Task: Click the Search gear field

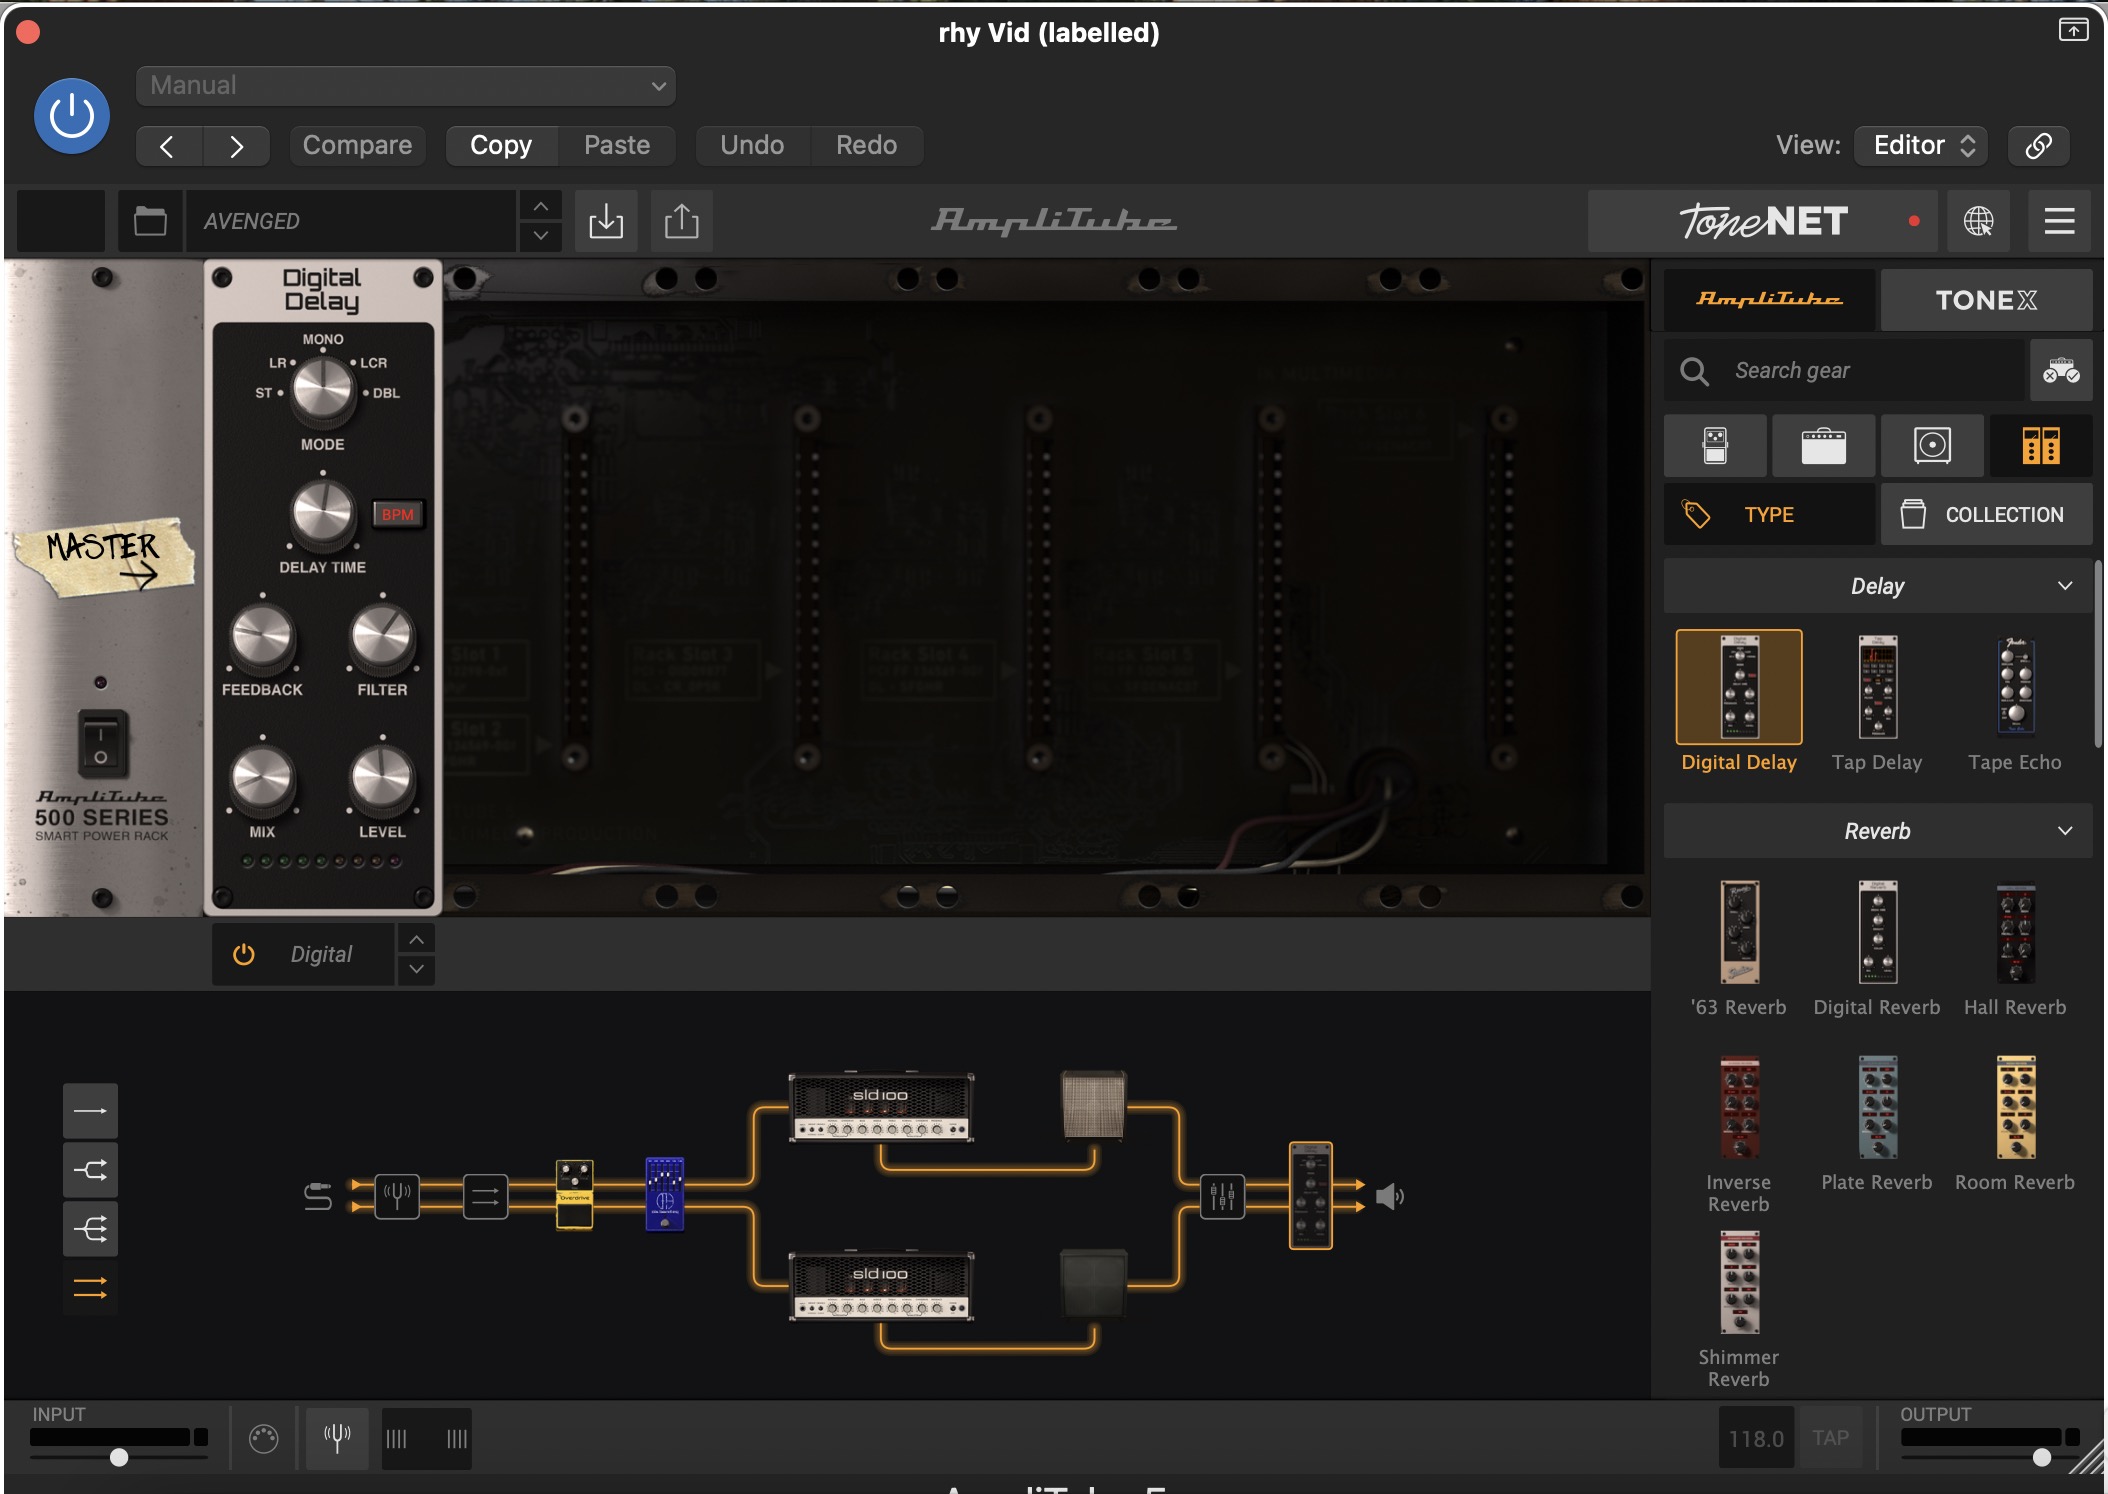Action: (1845, 371)
